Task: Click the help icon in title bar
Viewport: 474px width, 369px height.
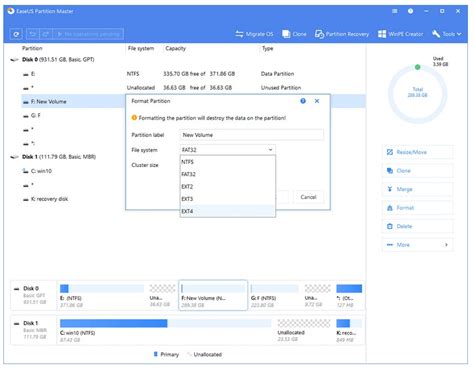Action: pyautogui.click(x=410, y=11)
